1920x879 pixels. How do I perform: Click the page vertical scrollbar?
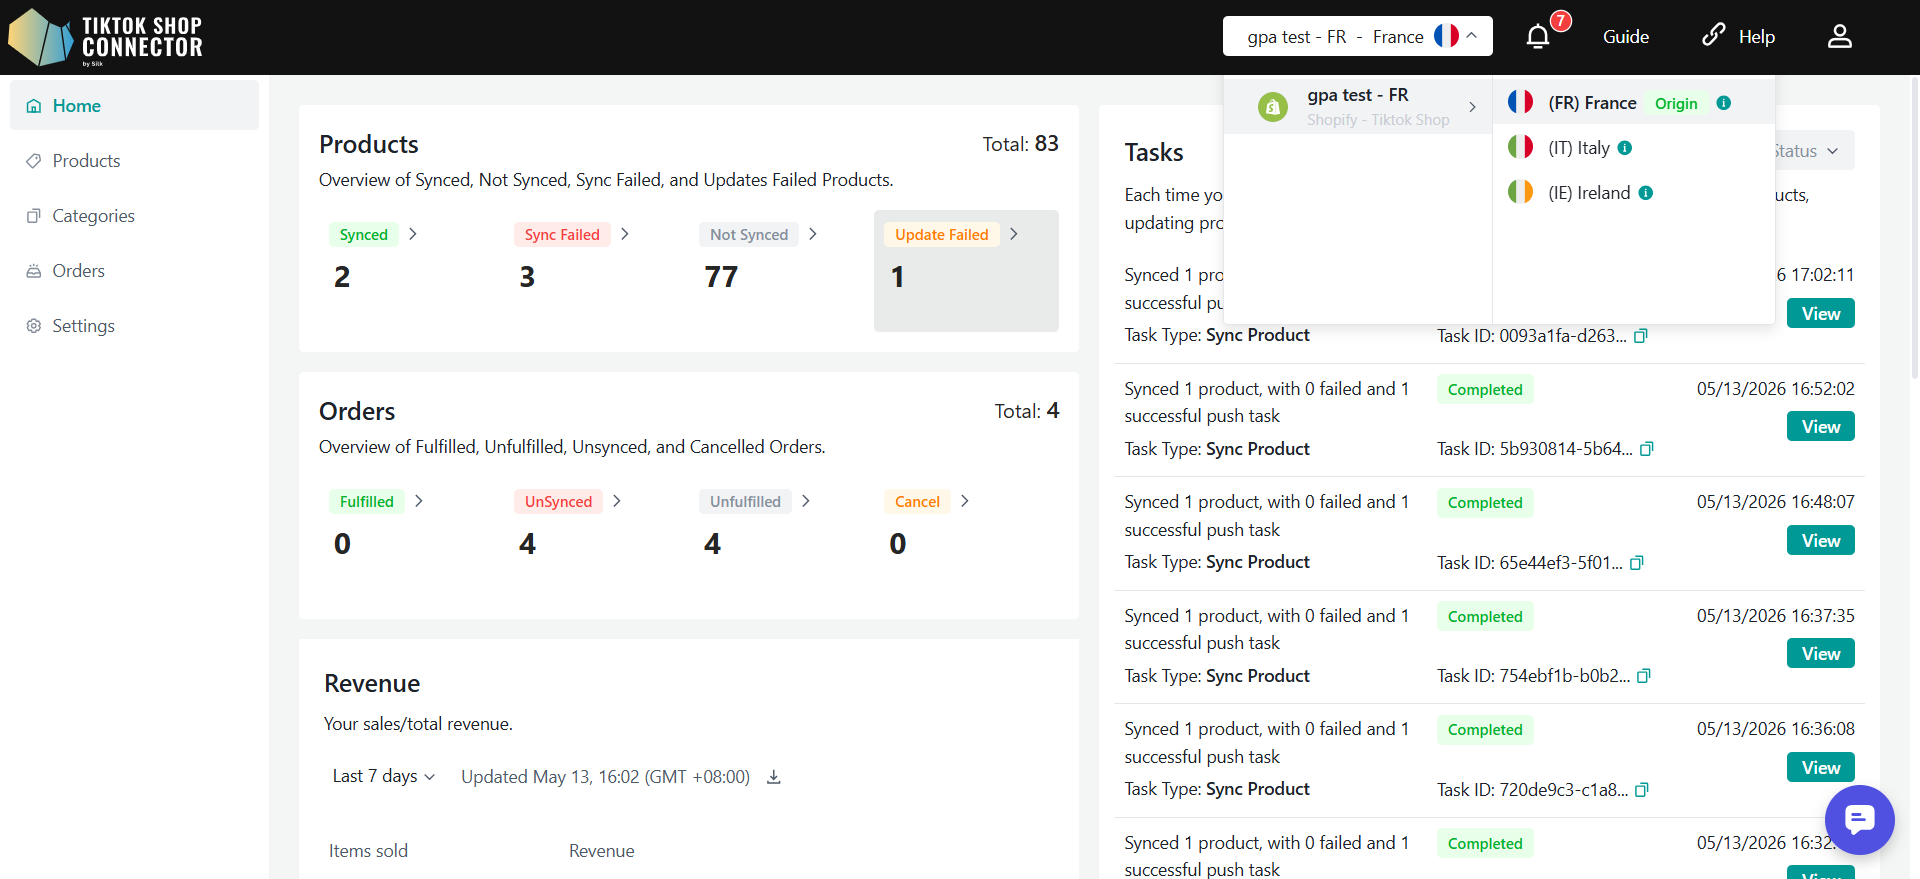[x=1914, y=230]
